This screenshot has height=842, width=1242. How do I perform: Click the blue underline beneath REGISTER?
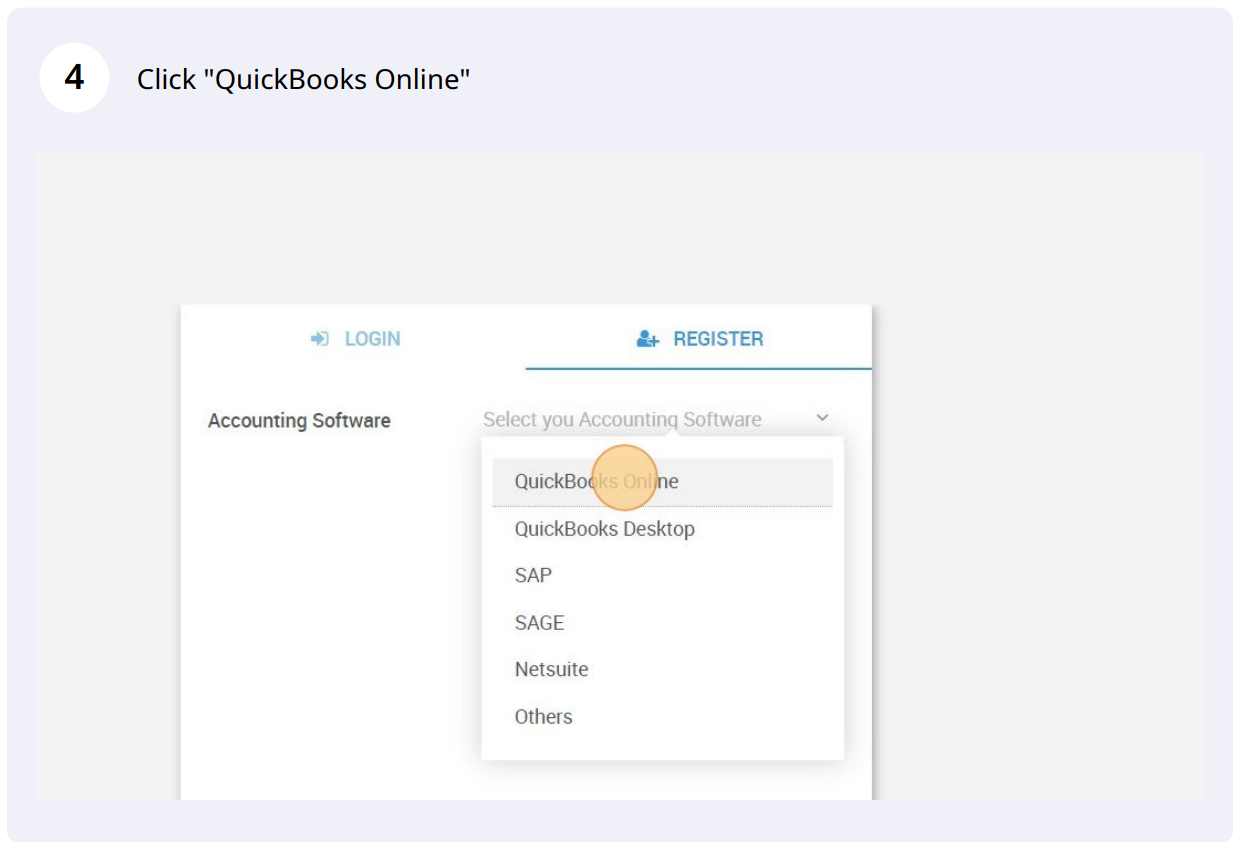(698, 368)
